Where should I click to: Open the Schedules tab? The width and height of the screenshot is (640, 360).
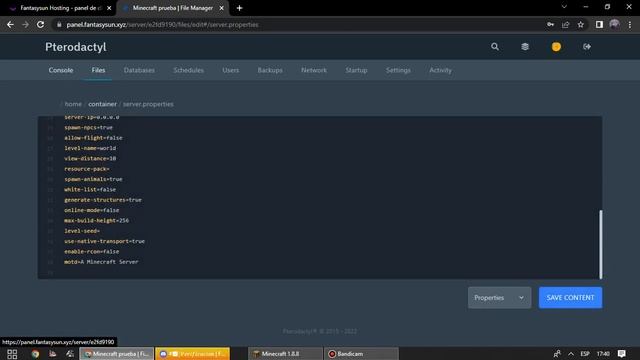click(x=189, y=70)
